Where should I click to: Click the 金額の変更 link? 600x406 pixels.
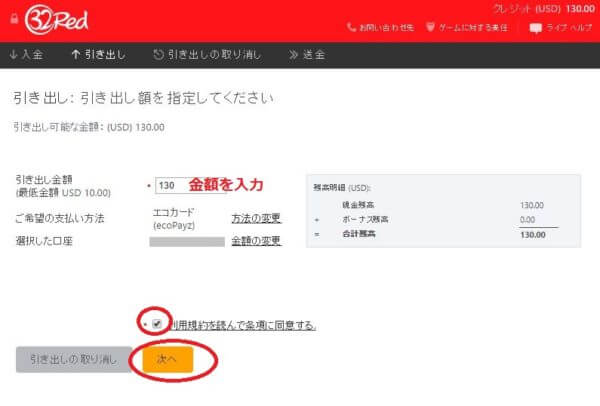(256, 241)
